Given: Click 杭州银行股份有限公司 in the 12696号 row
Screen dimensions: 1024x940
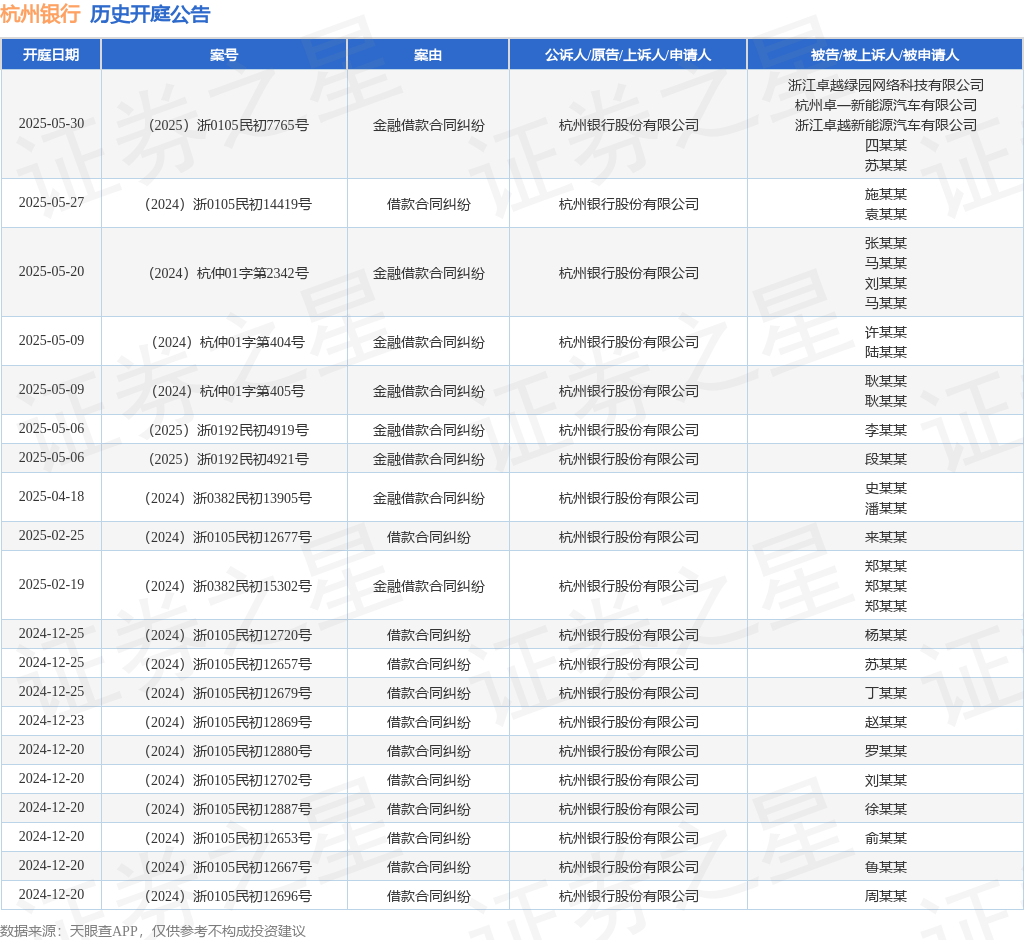Looking at the screenshot, I should pos(628,896).
